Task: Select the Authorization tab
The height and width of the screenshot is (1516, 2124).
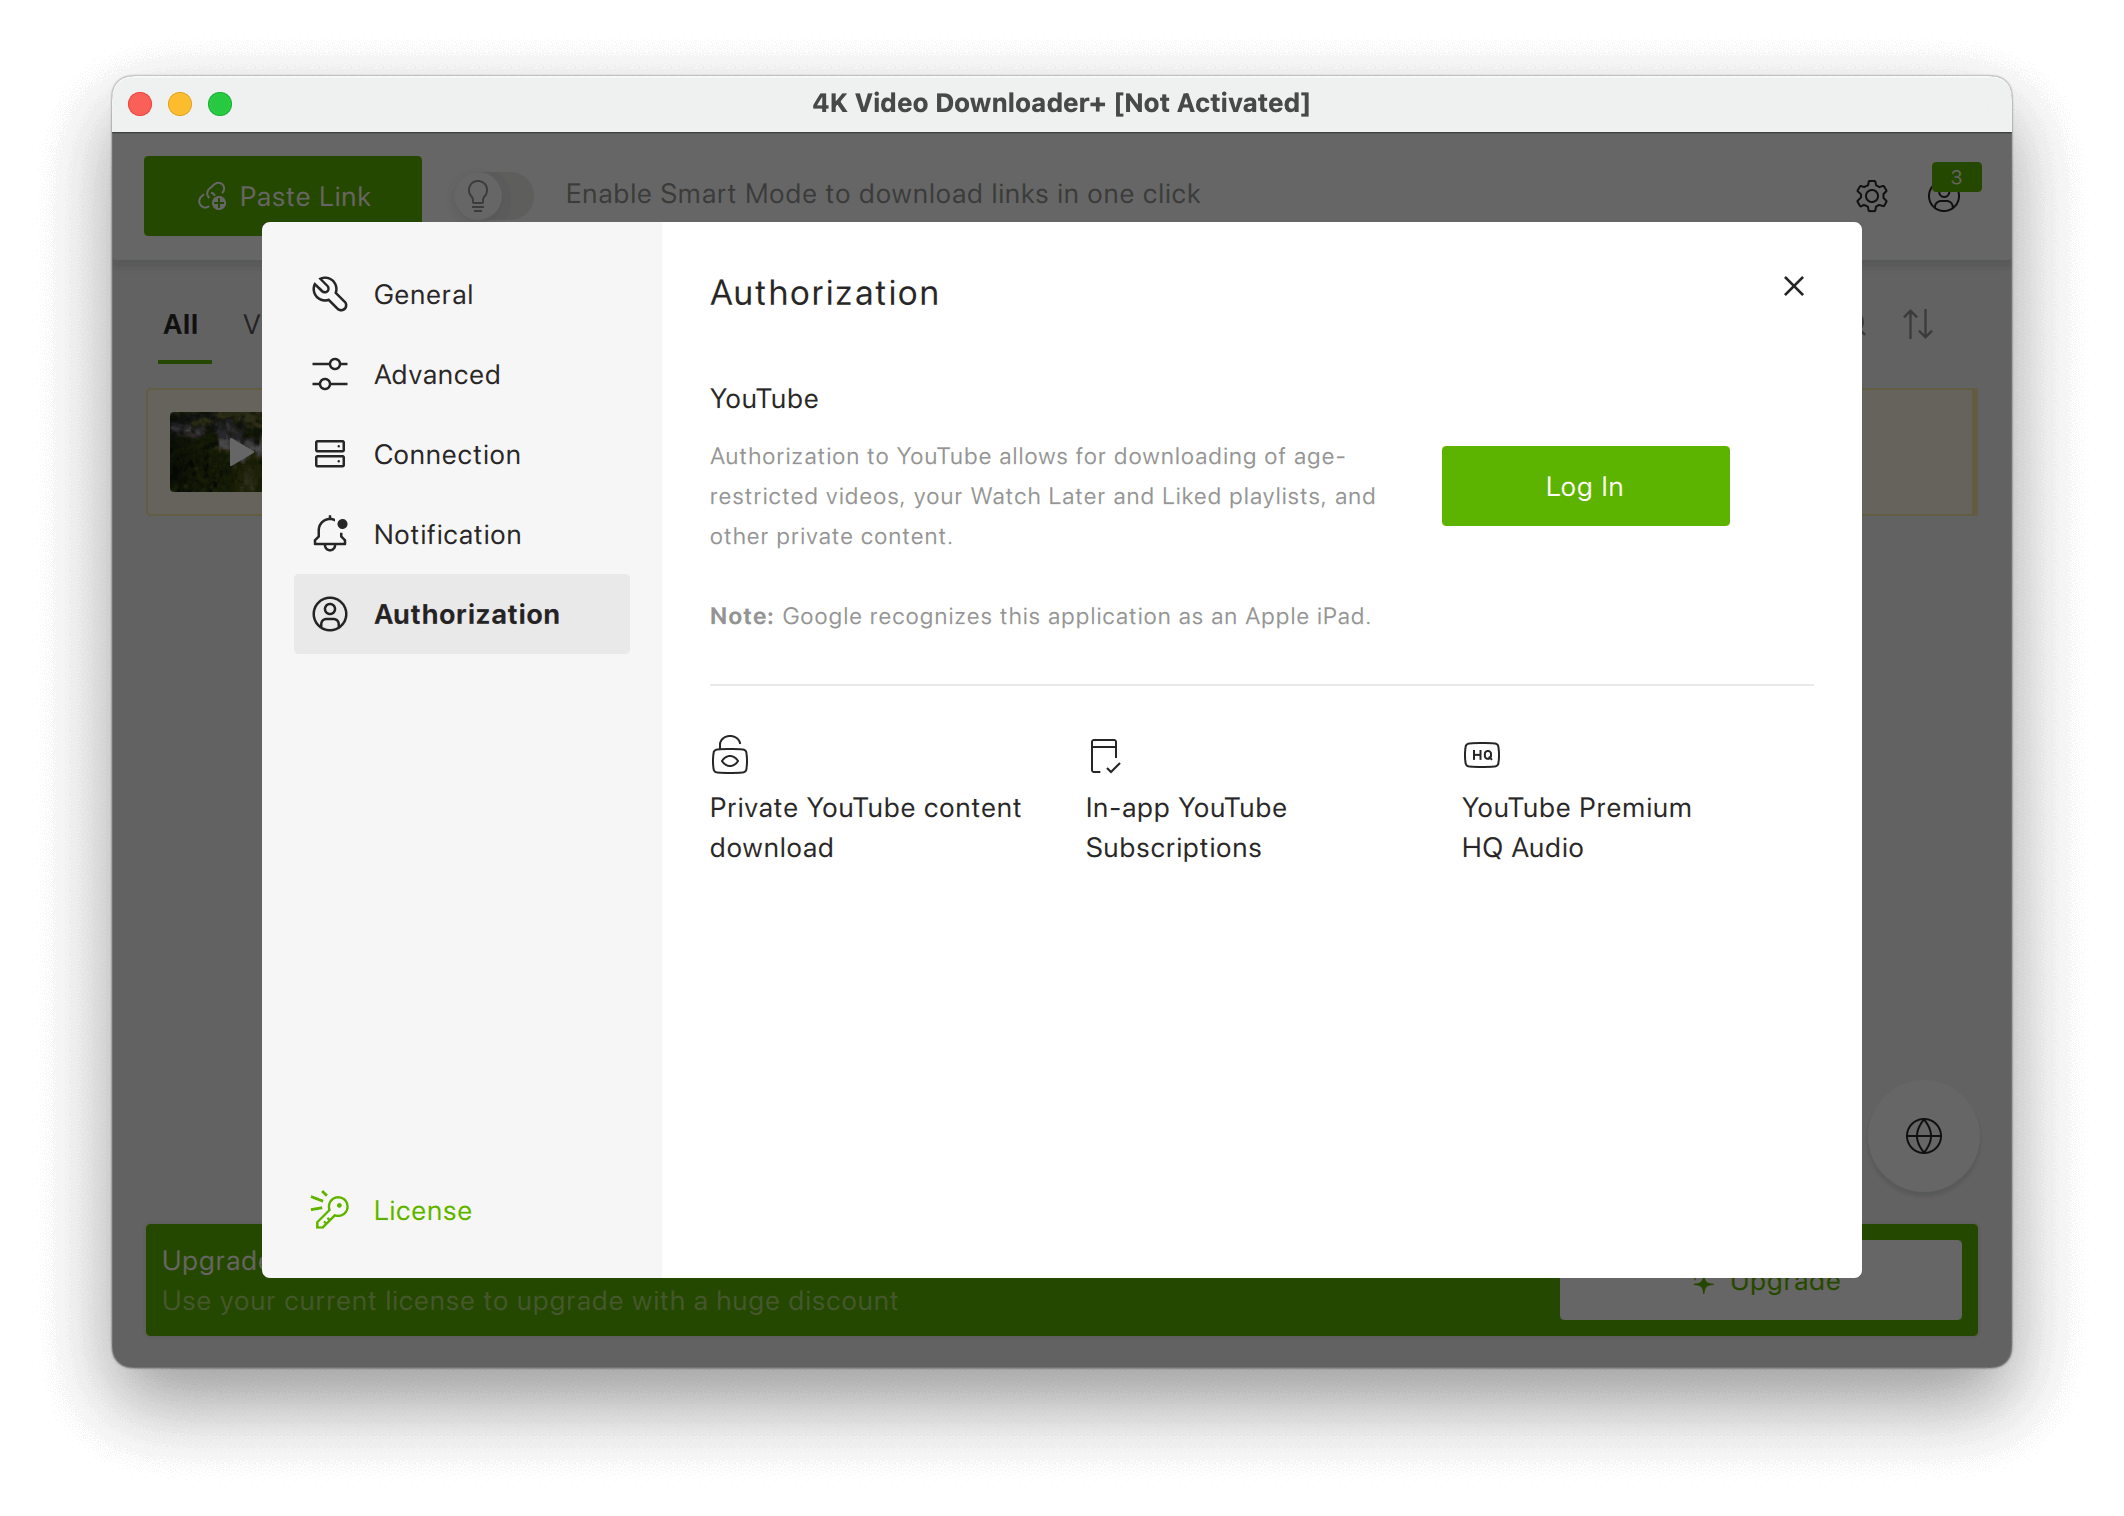Action: tap(461, 614)
